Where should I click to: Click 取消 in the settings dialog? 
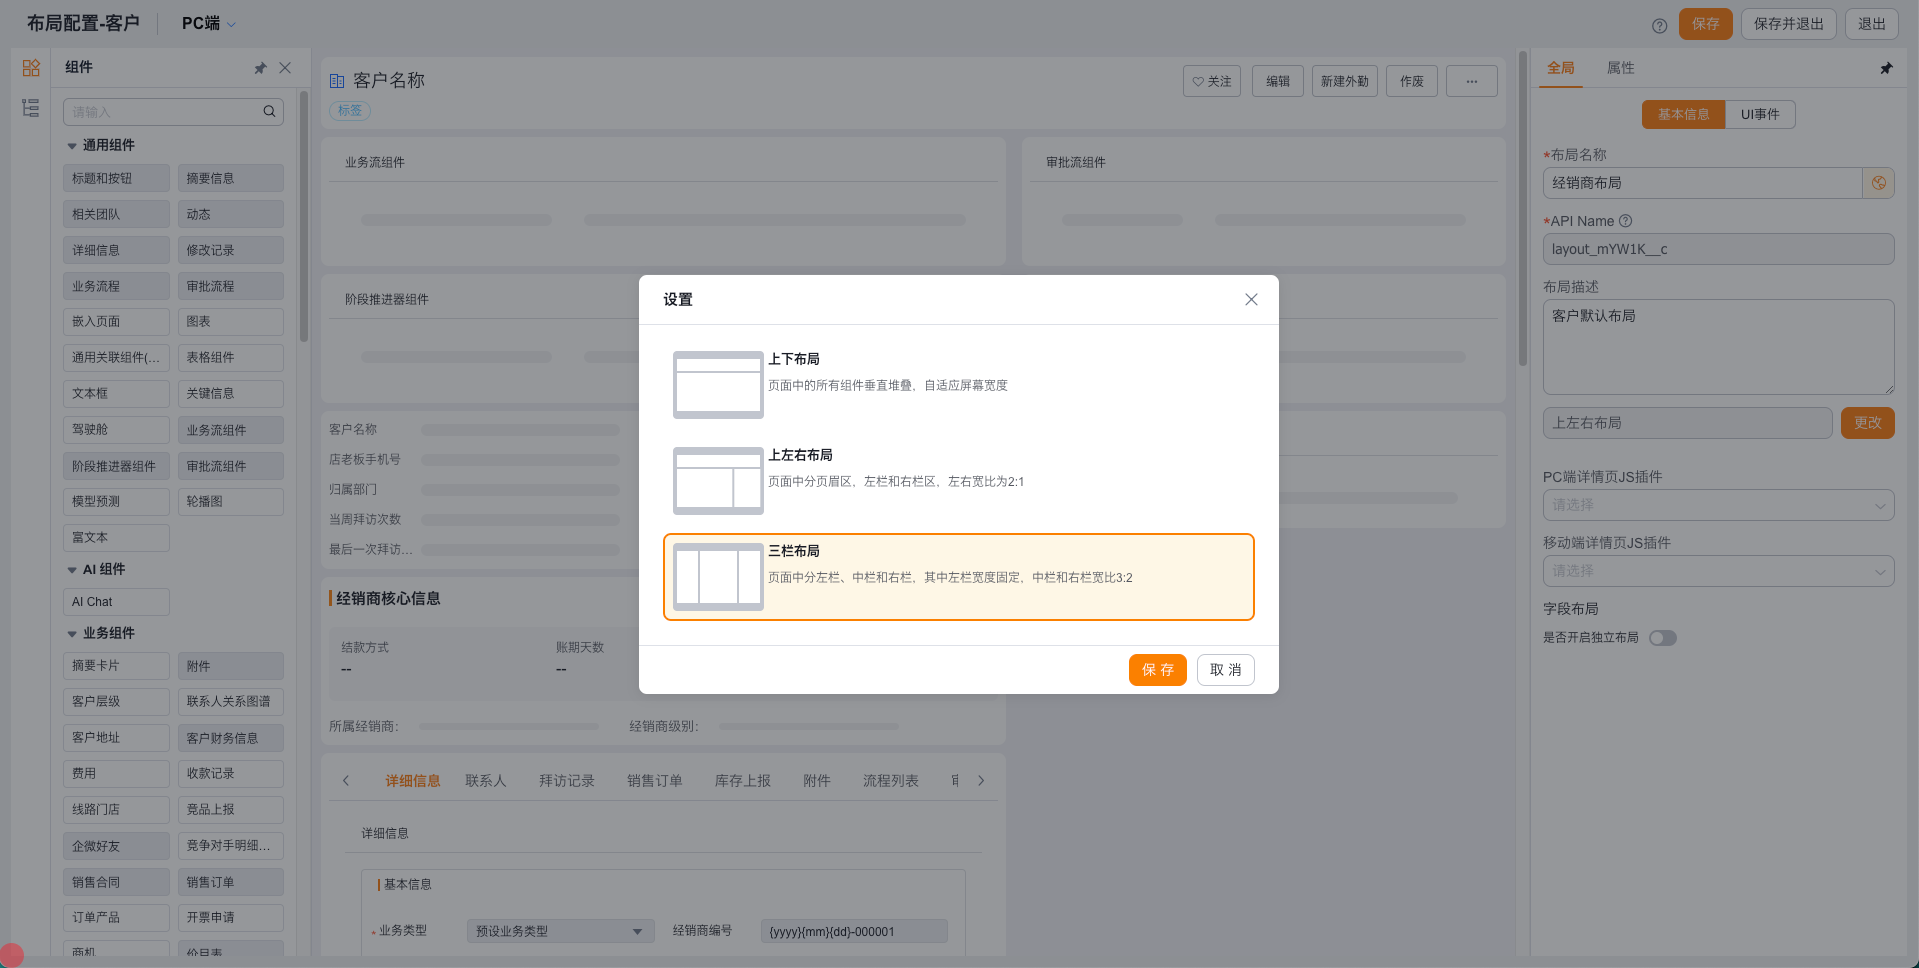point(1225,670)
